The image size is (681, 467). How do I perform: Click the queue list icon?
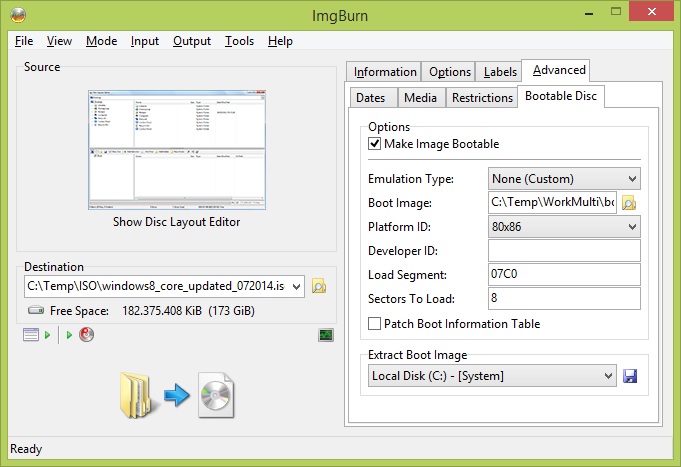pos(31,335)
